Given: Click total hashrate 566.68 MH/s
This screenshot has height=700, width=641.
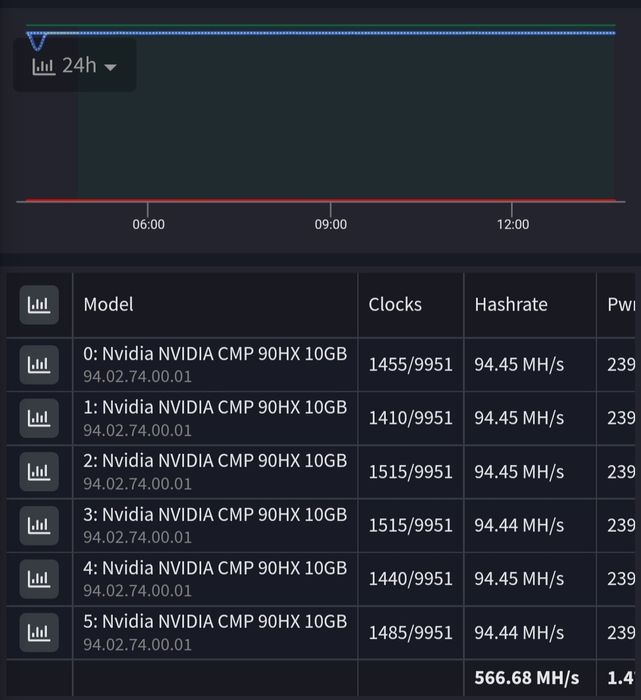Looking at the screenshot, I should pos(527,678).
